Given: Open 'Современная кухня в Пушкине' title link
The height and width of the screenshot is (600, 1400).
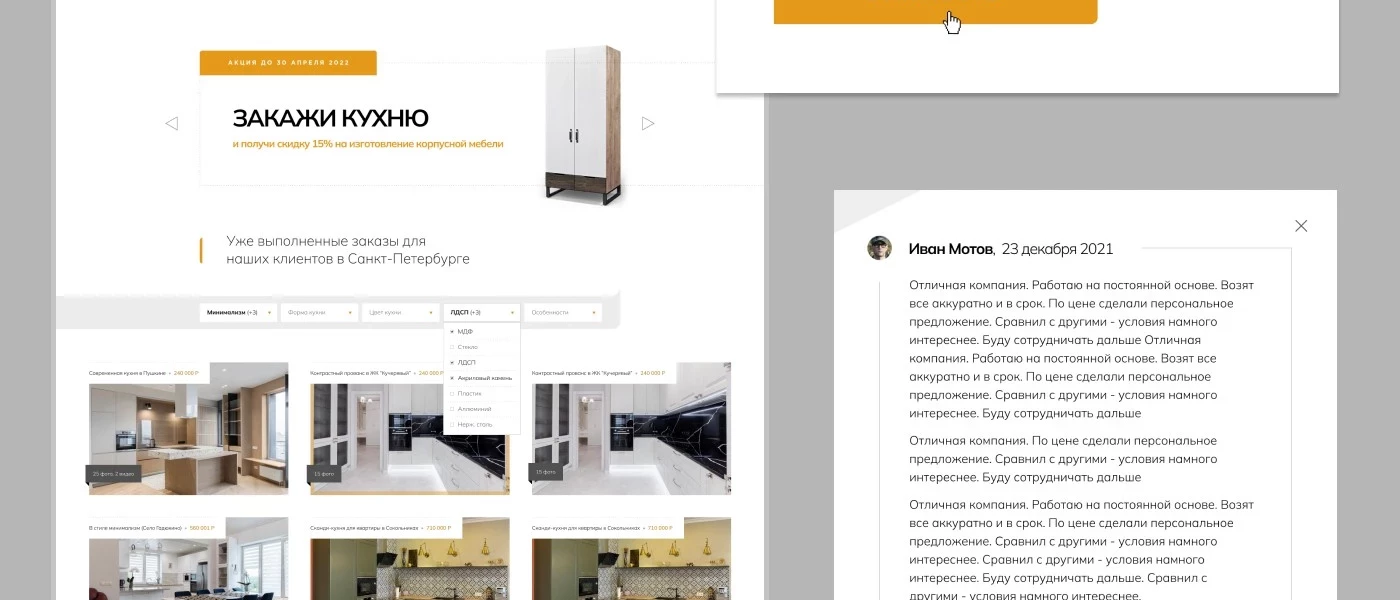Looking at the screenshot, I should click(x=128, y=373).
